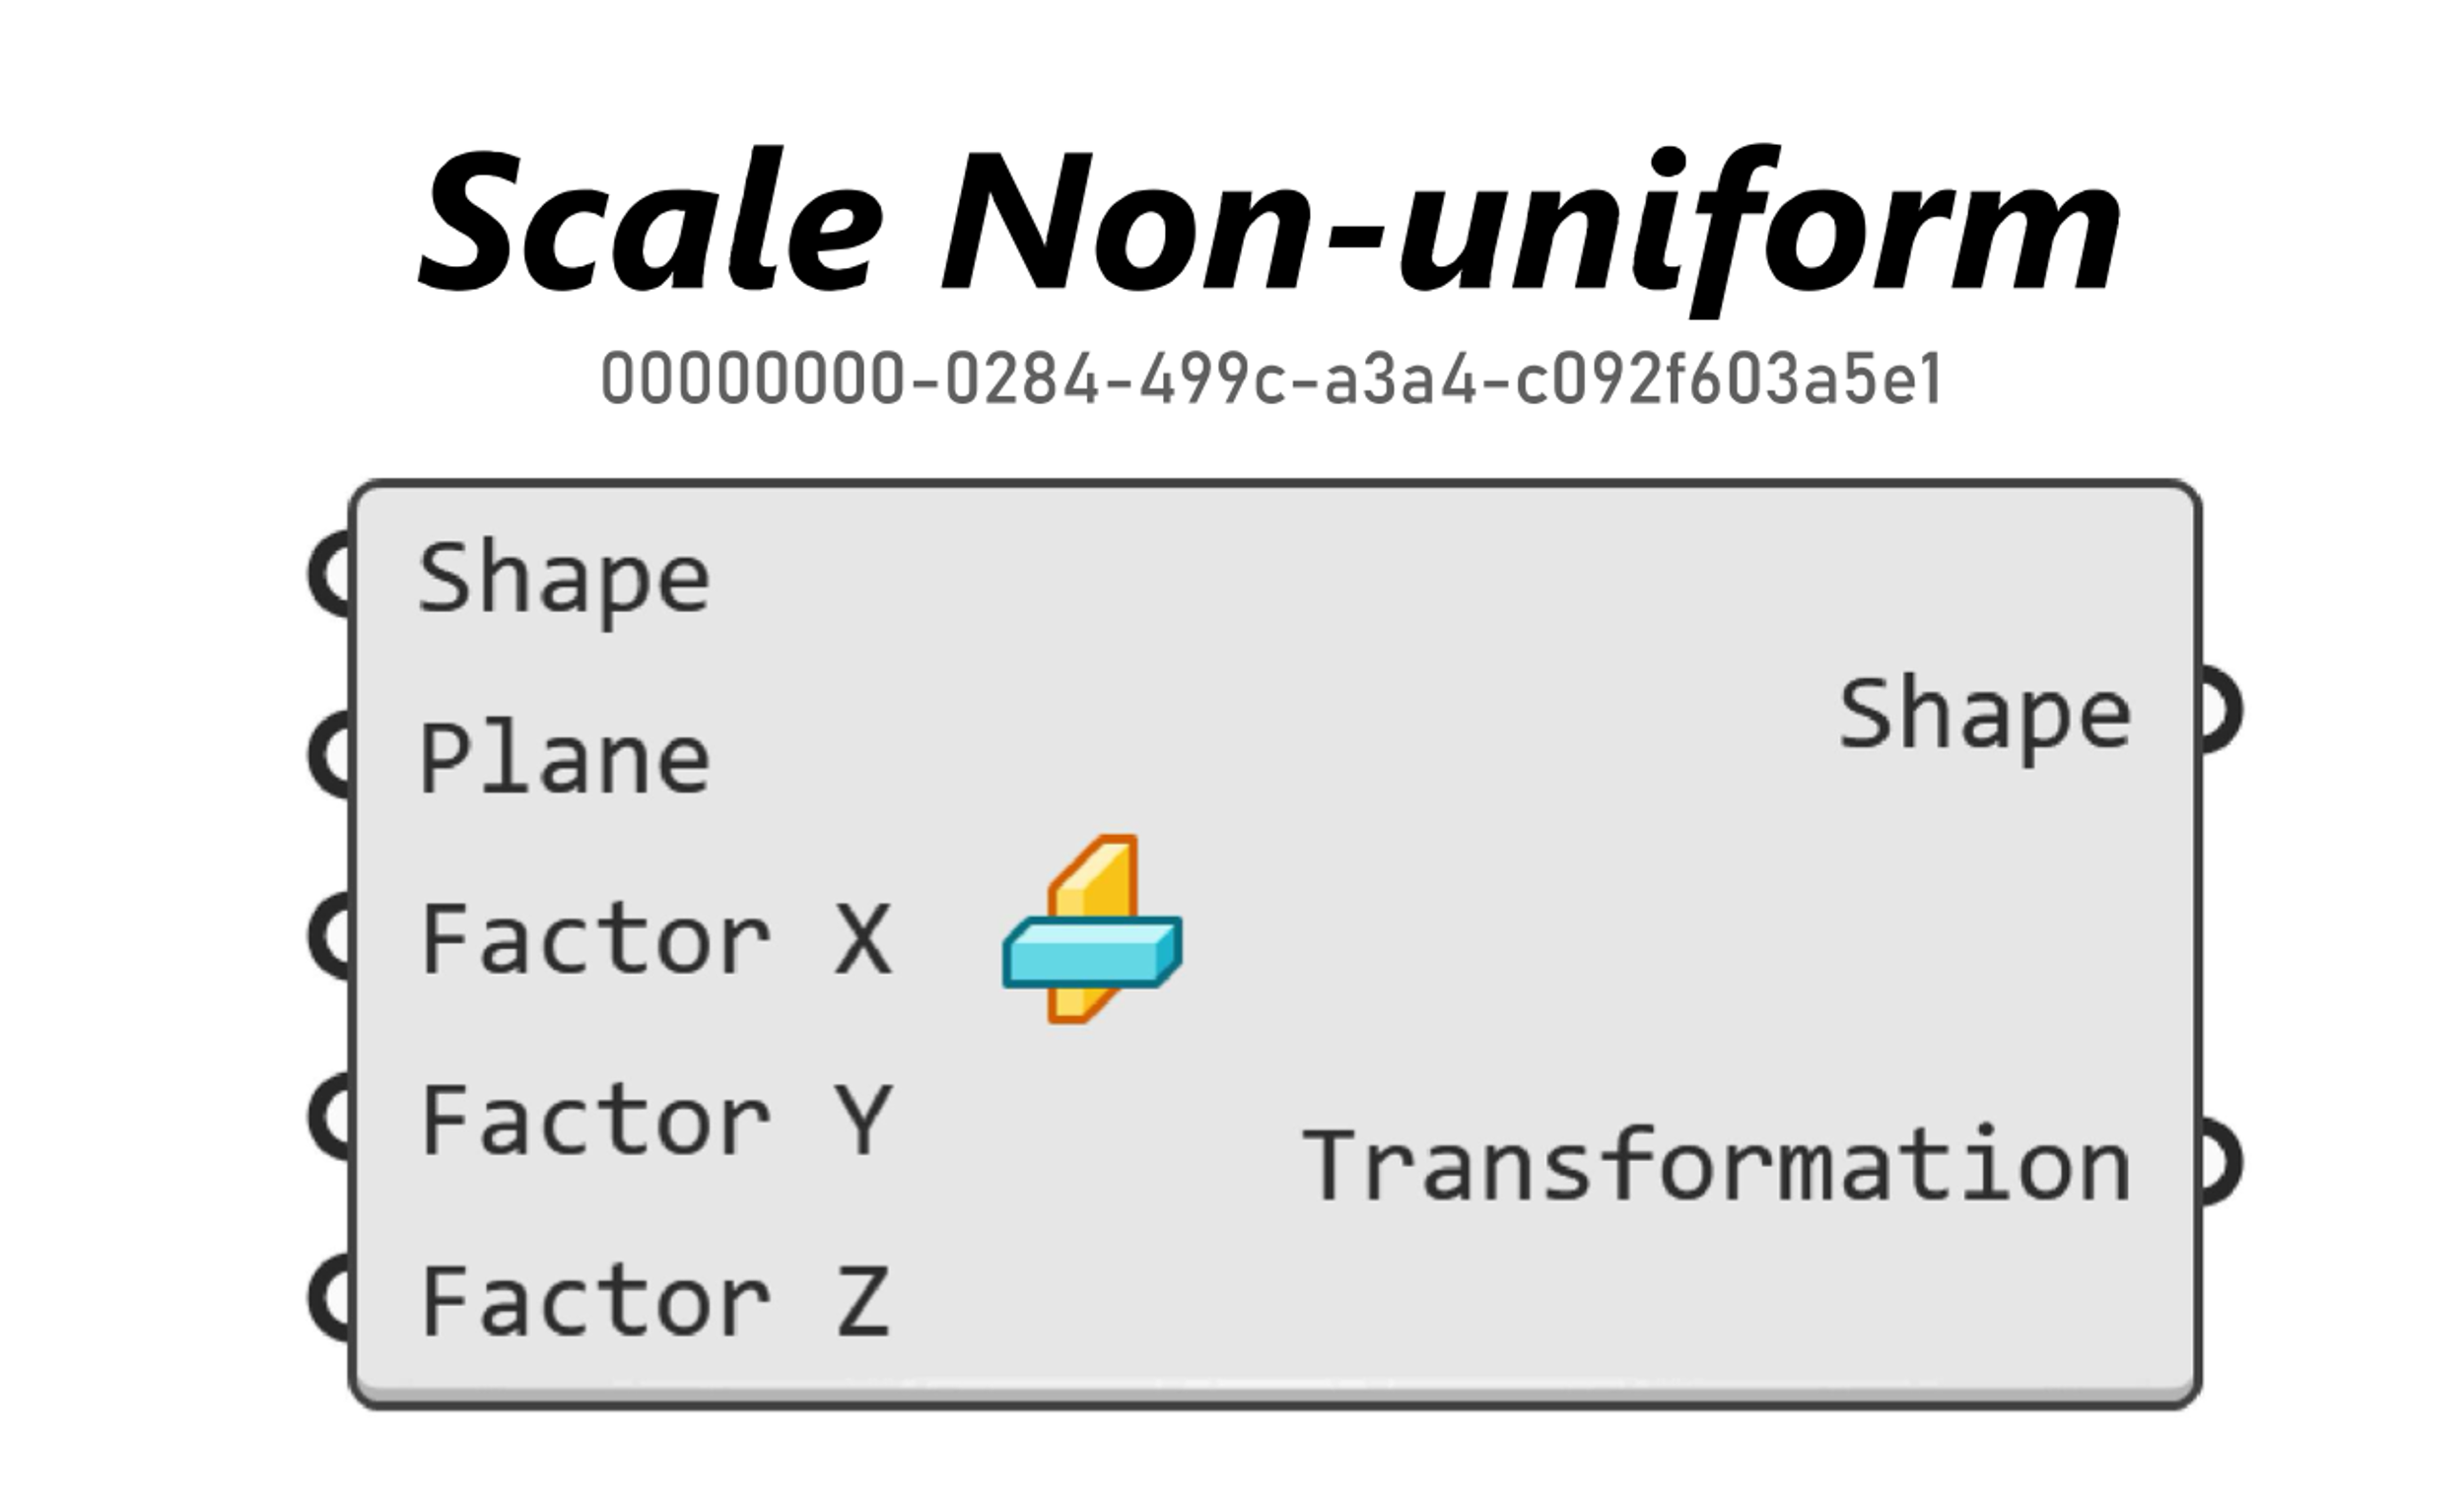This screenshot has width=2464, height=1505.
Task: Click the Transformation output label
Action: point(1718,1165)
